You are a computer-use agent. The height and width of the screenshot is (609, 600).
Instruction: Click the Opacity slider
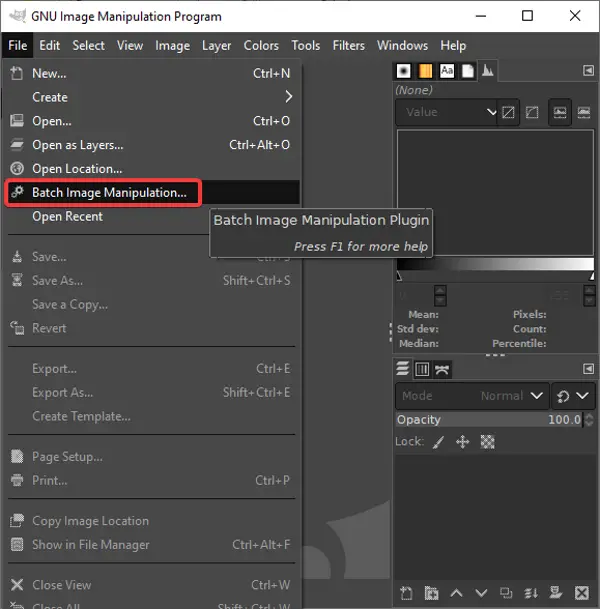click(x=489, y=419)
